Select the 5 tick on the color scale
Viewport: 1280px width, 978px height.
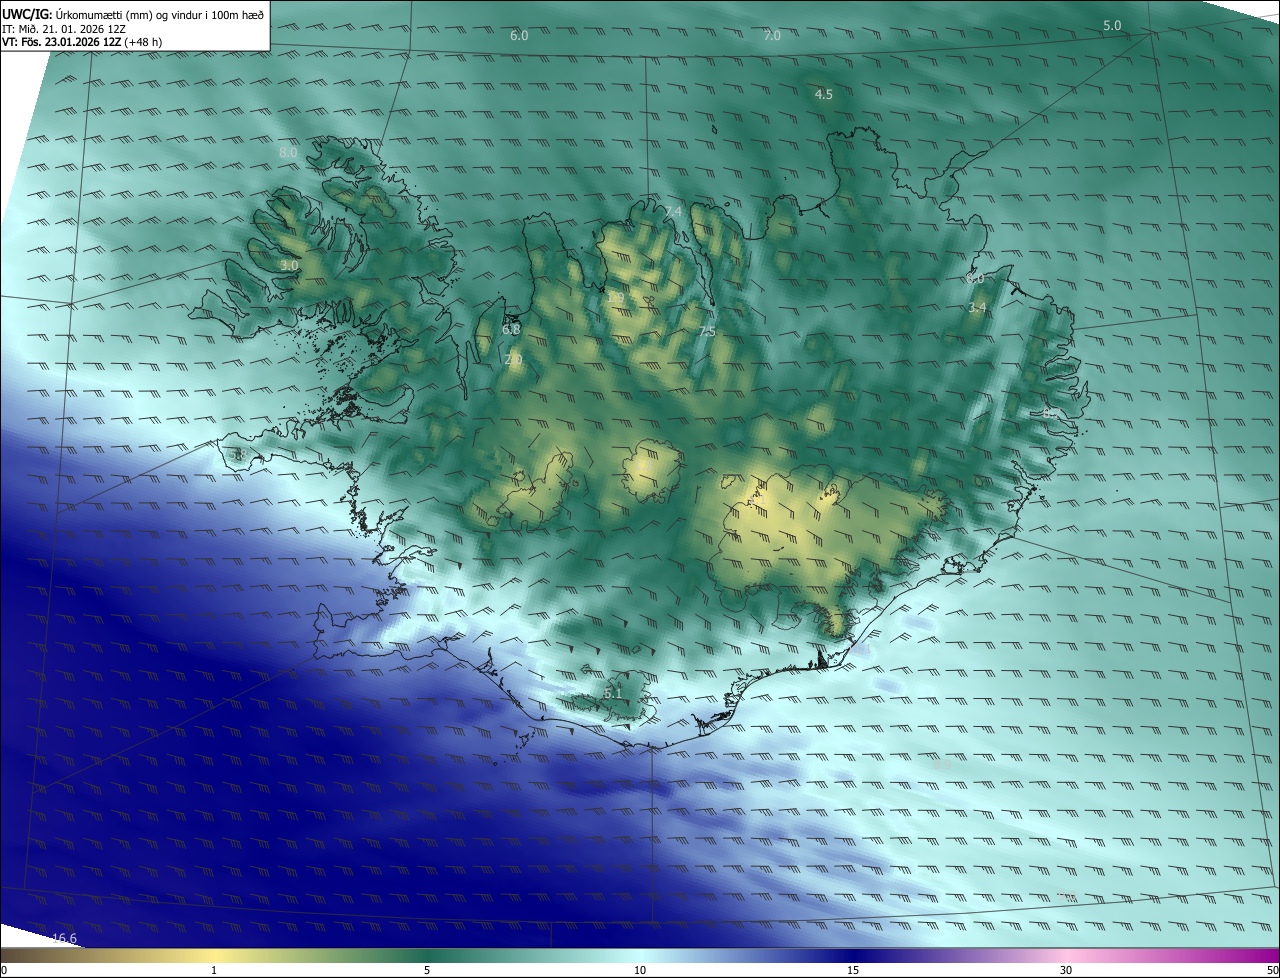click(427, 970)
